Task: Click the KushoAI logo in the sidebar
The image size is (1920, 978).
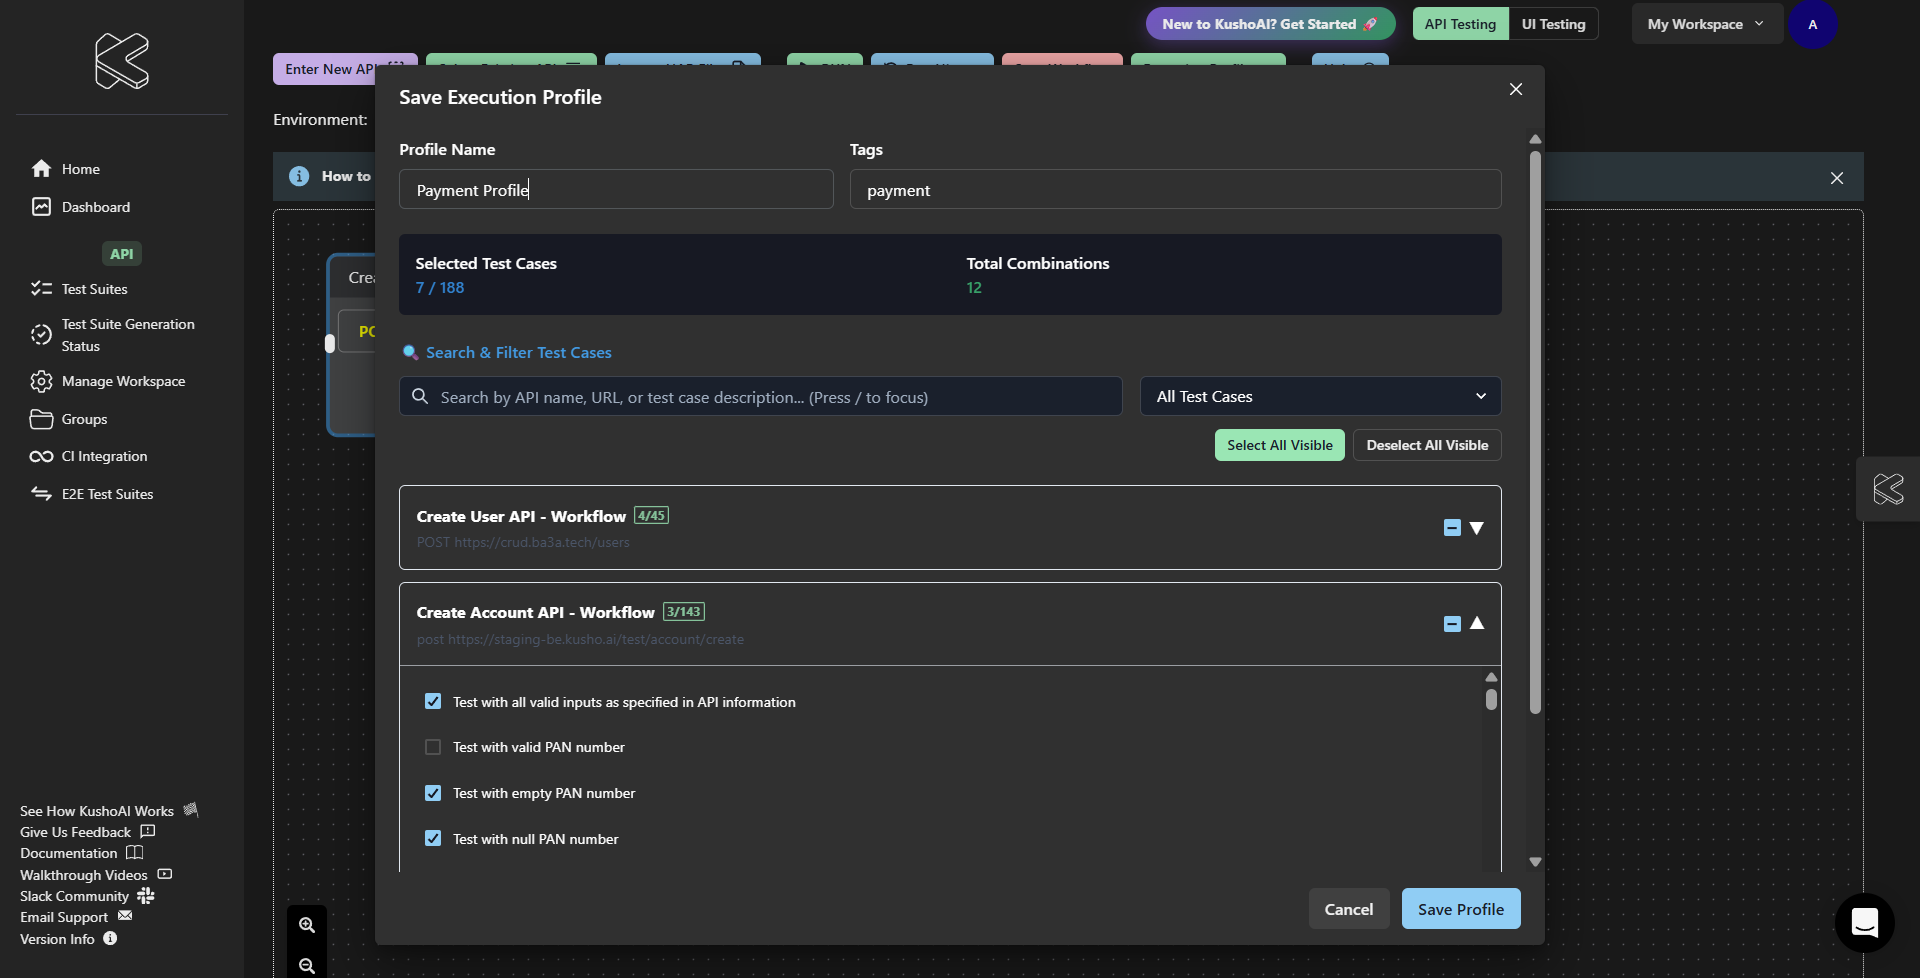Action: 121,61
